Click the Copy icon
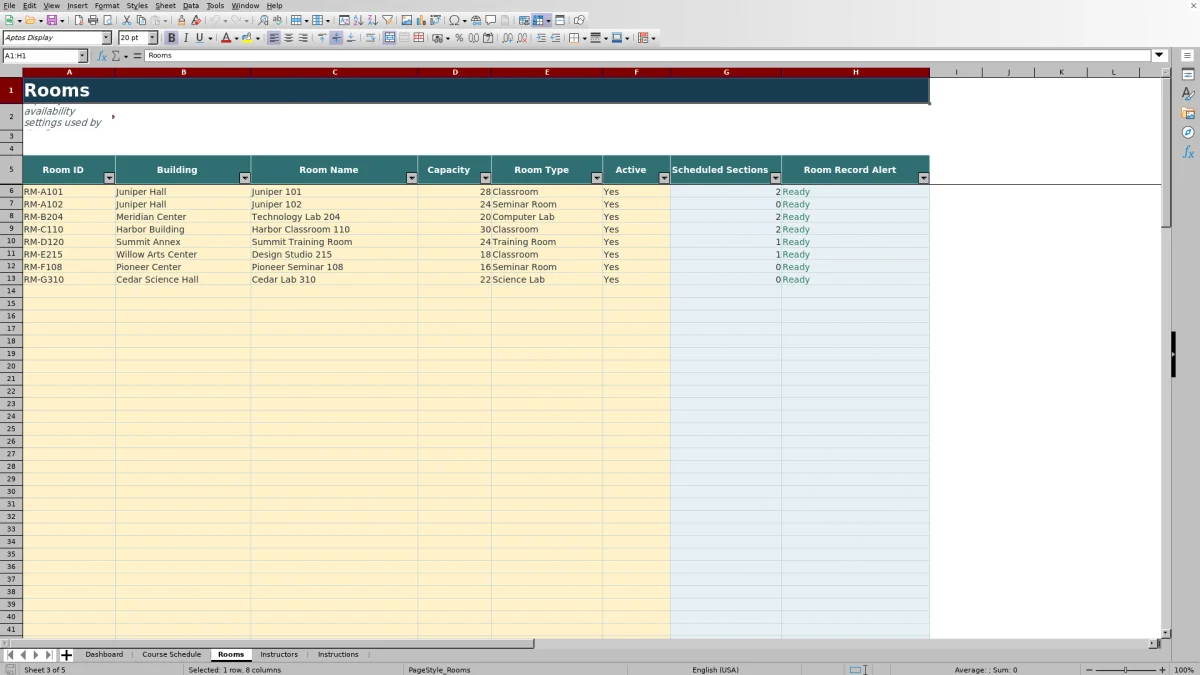 click(x=141, y=20)
